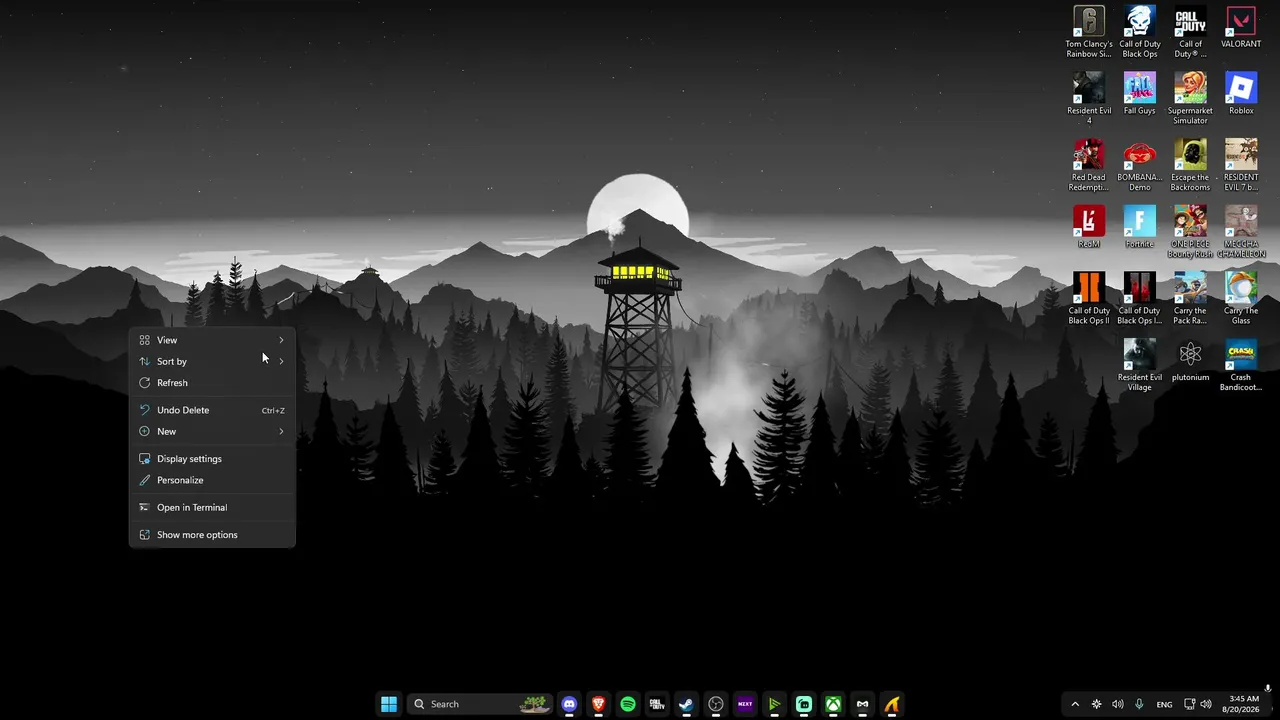Select Undo Delete from the context menu
1280x720 pixels.
212,410
